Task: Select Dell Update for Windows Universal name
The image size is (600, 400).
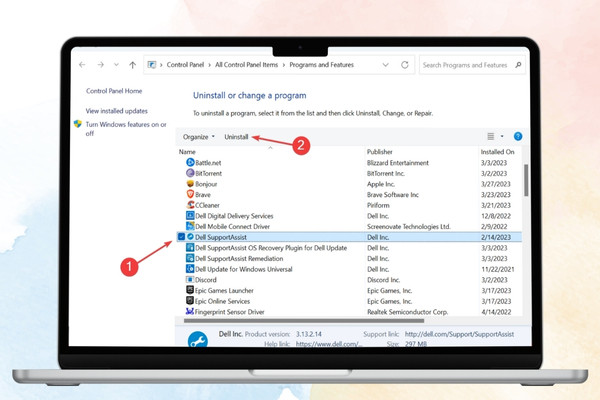Action: tap(244, 269)
